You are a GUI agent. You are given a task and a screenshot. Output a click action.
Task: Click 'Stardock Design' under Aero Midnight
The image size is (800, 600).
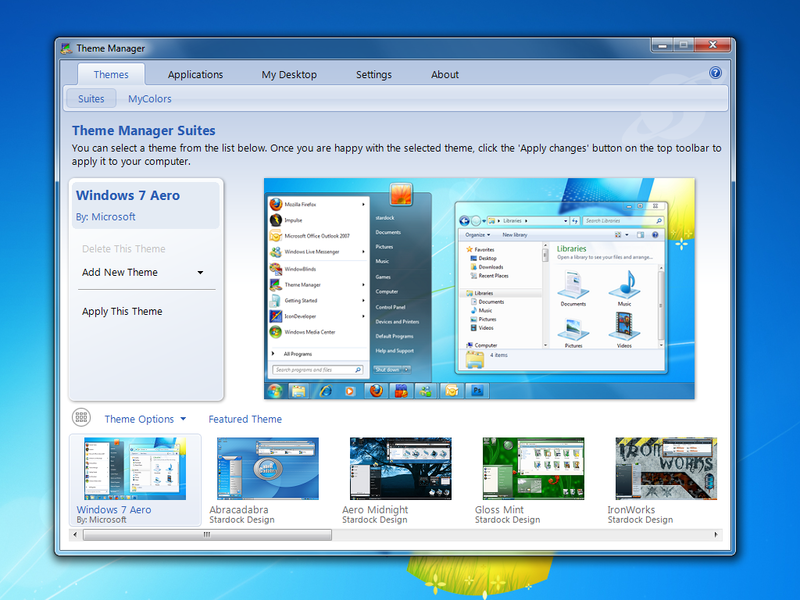pyautogui.click(x=374, y=520)
